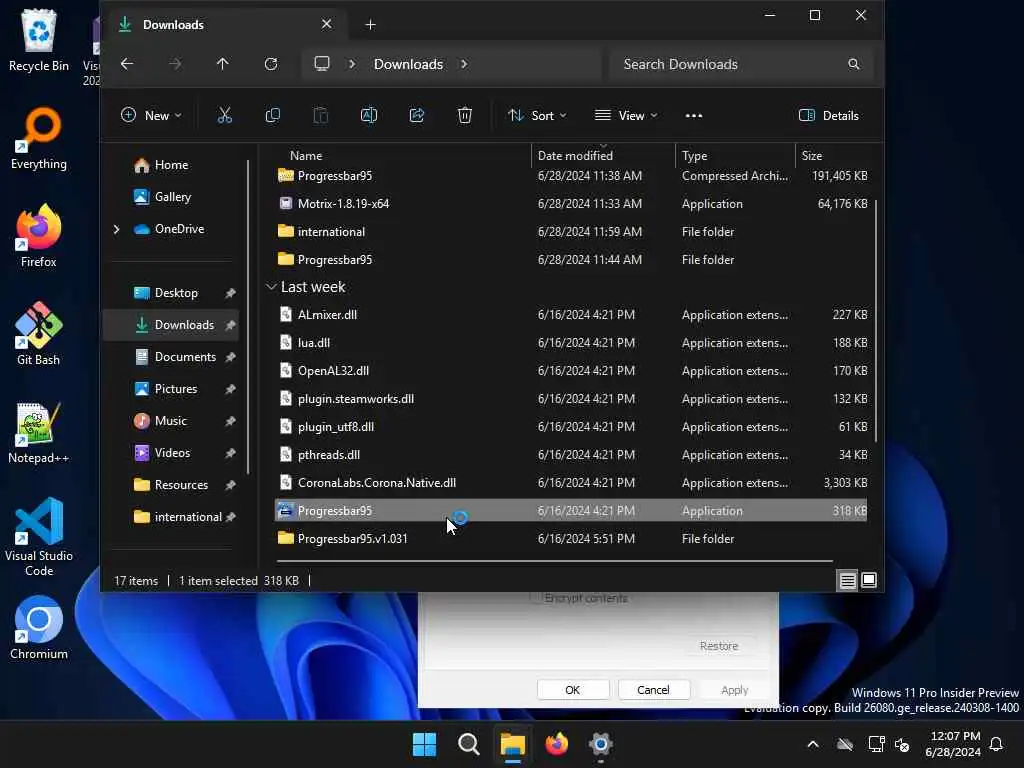This screenshot has width=1024, height=768.
Task: Click the search magnifier in Search Downloads
Action: [854, 64]
